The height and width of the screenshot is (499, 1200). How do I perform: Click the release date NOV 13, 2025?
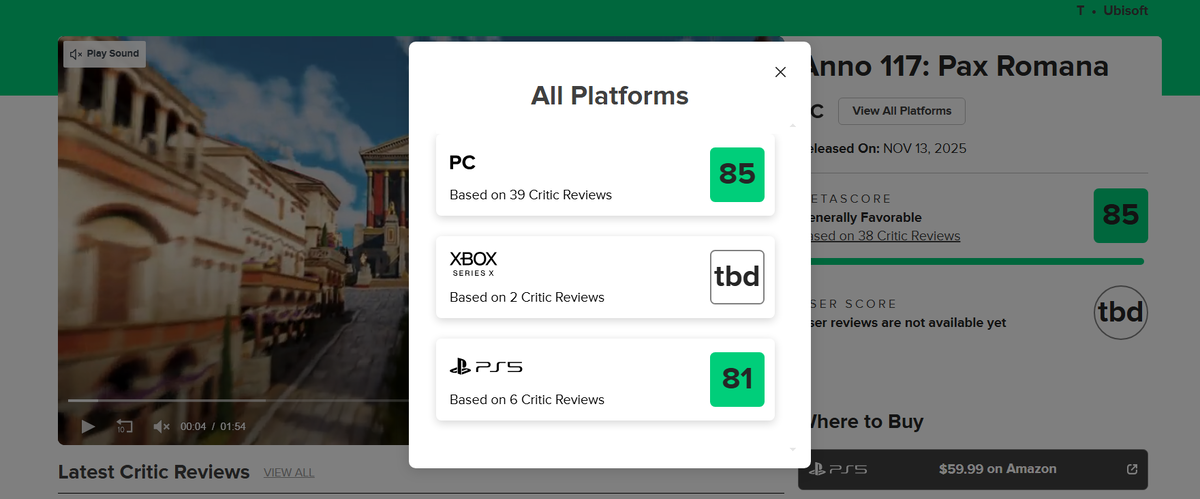click(925, 148)
